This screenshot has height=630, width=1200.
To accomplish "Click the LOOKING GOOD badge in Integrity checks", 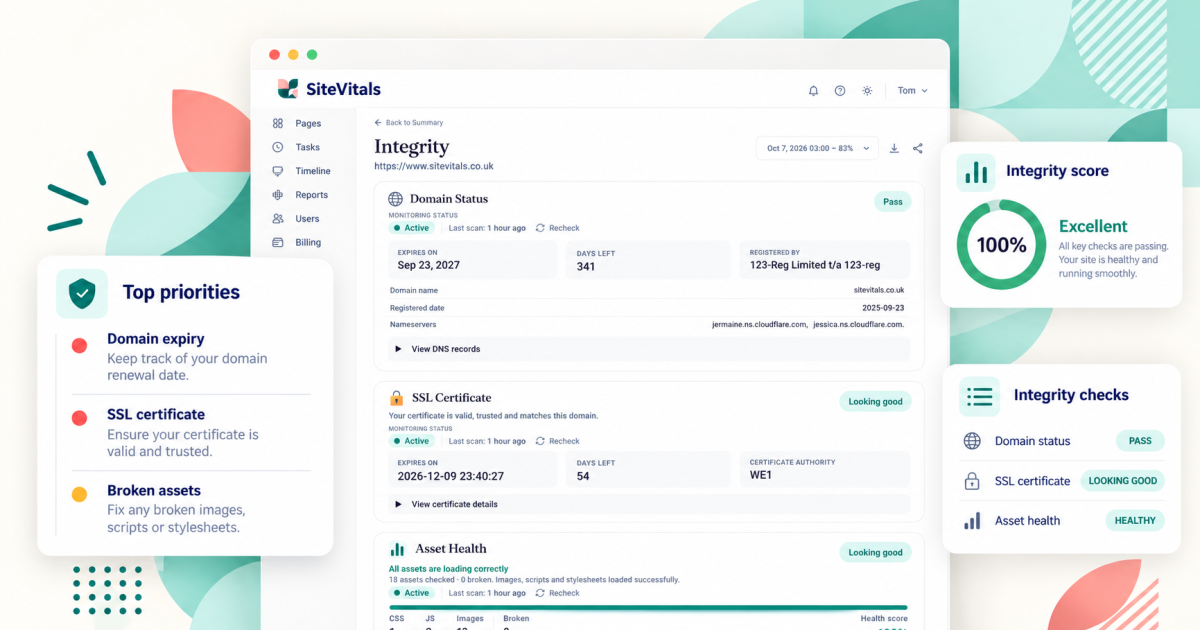I will (x=1123, y=481).
